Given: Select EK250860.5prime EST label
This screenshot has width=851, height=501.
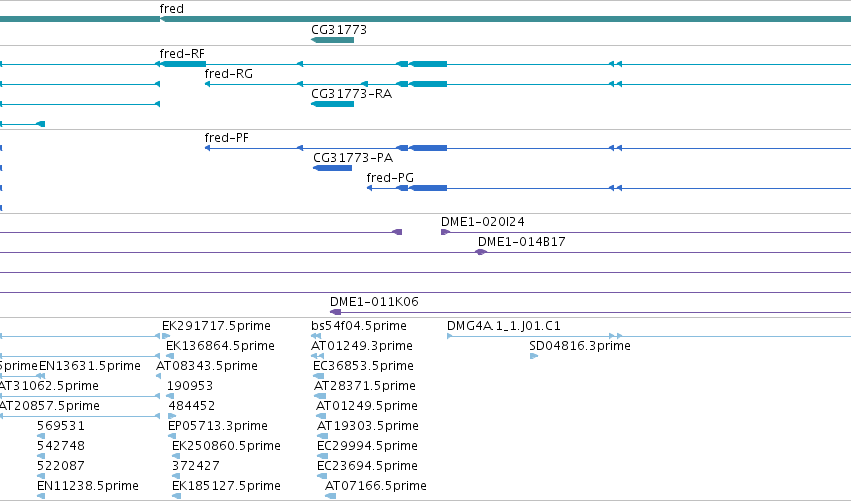Looking at the screenshot, I should 226,446.
